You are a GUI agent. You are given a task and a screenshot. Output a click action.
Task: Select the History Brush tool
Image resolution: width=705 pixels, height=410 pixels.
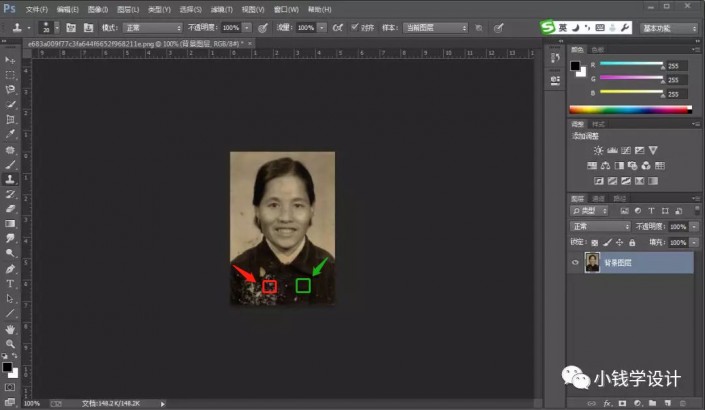pyautogui.click(x=10, y=194)
